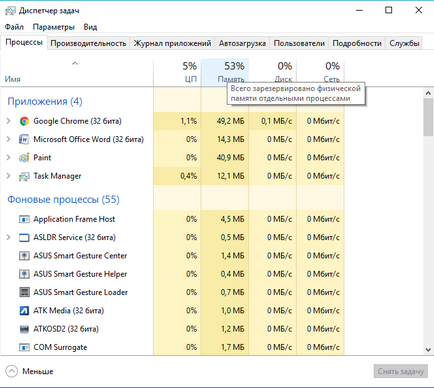434x388 pixels.
Task: Click the Приложения (4) group header
Action: (x=45, y=101)
